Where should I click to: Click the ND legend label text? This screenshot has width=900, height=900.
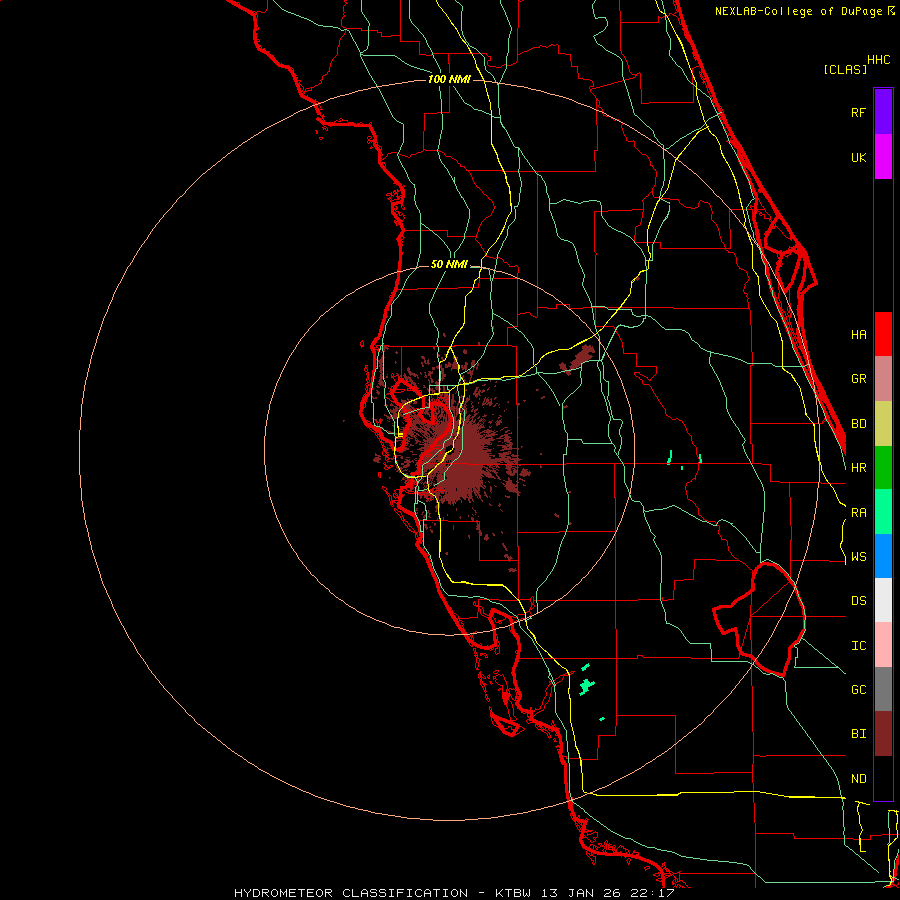pyautogui.click(x=858, y=779)
